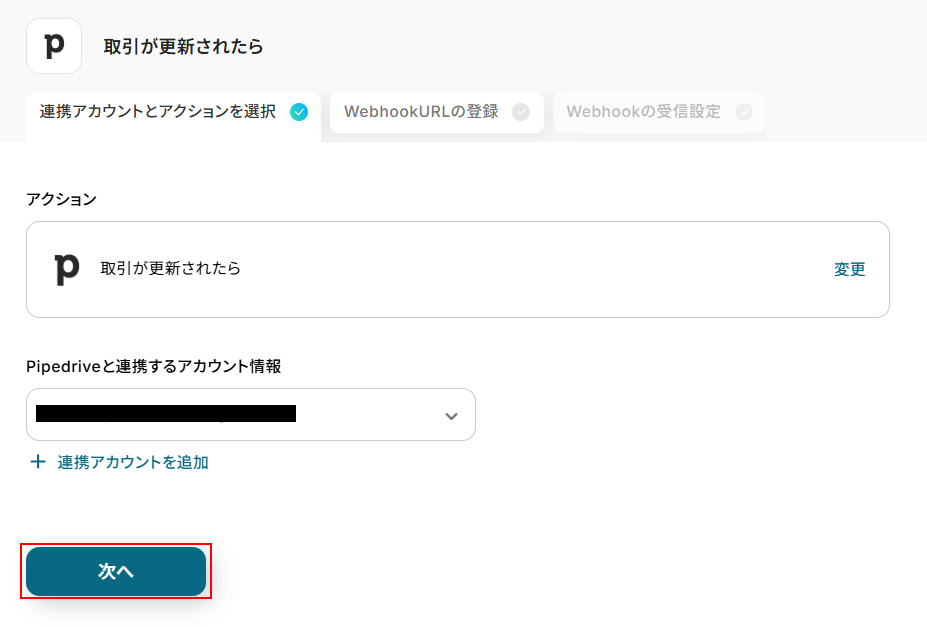Click the Pipedriveと連携するアカウント情報 label
Screen dimensions: 927x627
point(153,367)
